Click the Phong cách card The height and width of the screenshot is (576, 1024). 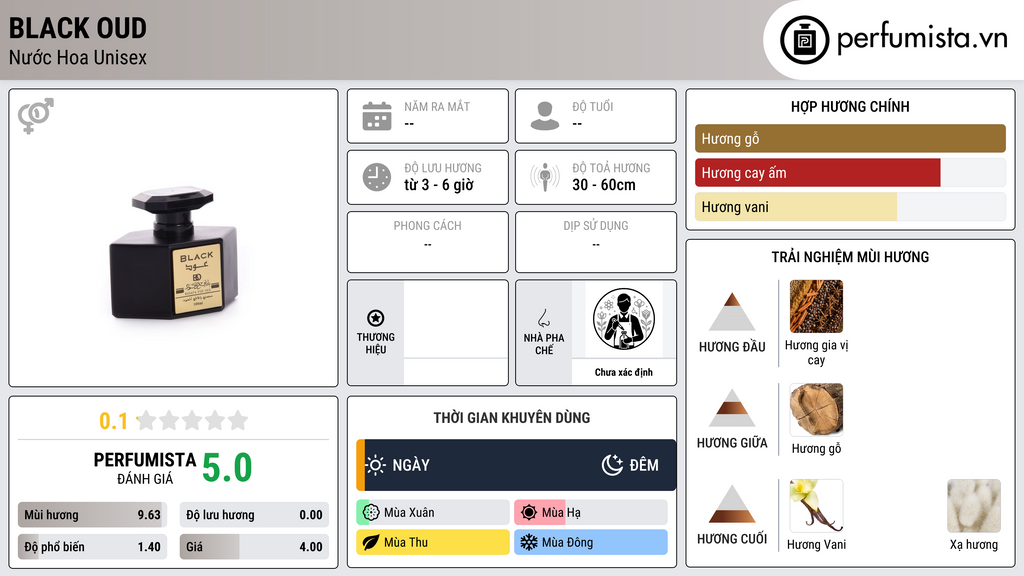(428, 242)
